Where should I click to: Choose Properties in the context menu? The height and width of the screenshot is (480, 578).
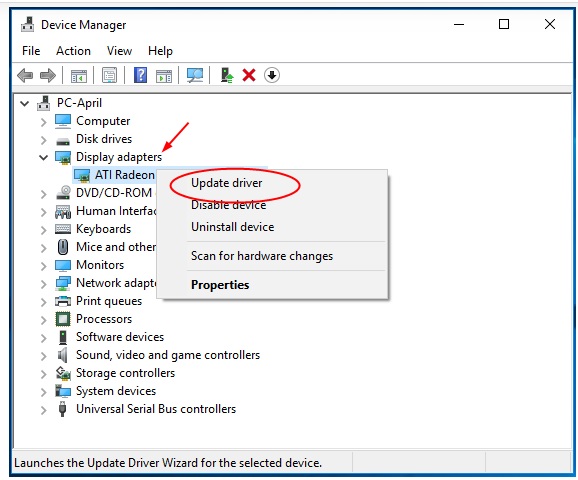(x=220, y=285)
